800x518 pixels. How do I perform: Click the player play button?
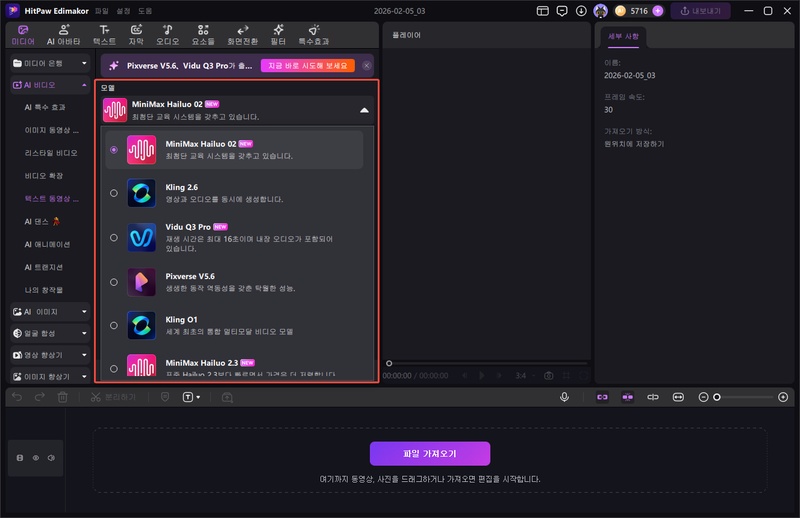tap(482, 376)
